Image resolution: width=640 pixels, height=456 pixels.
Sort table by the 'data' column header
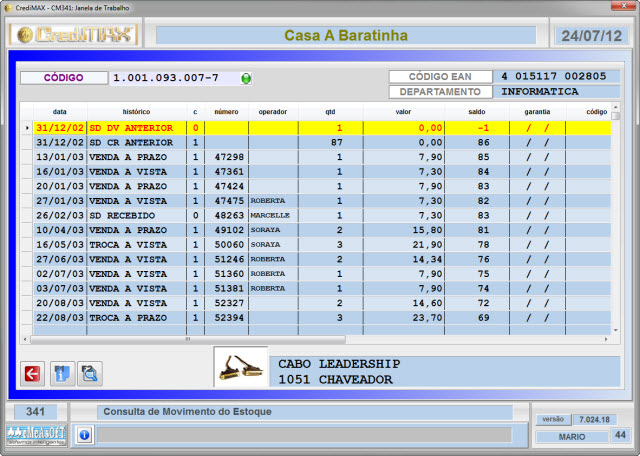pyautogui.click(x=60, y=113)
